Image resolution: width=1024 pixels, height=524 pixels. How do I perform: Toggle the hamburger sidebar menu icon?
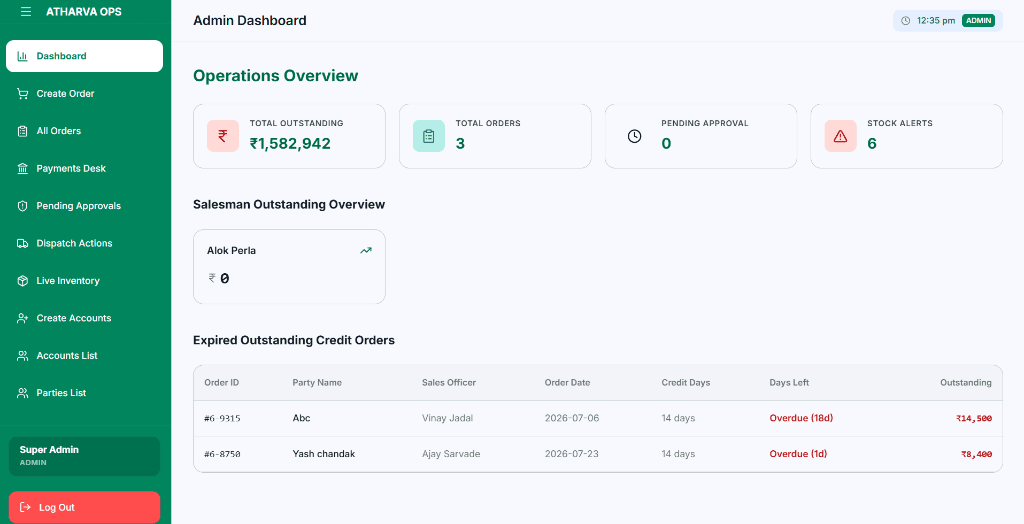pyautogui.click(x=26, y=12)
